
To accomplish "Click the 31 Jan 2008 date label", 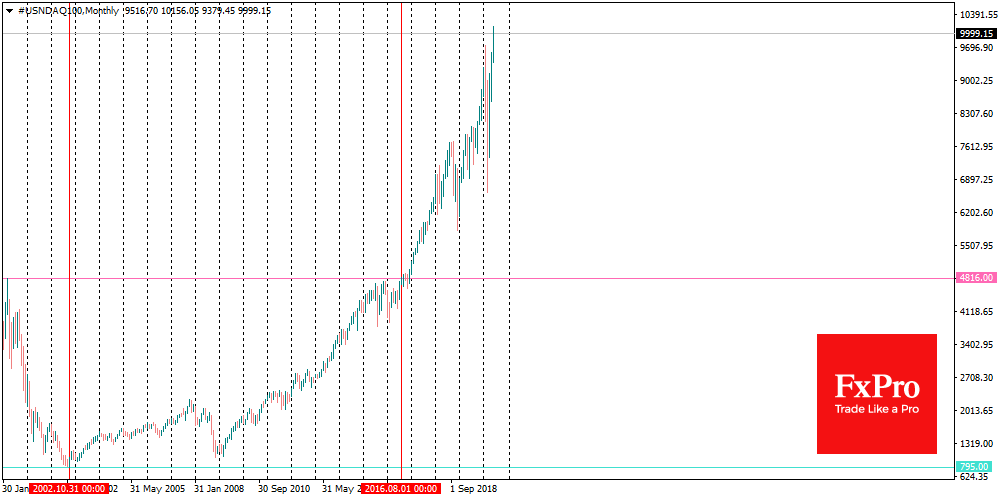I will point(219,489).
